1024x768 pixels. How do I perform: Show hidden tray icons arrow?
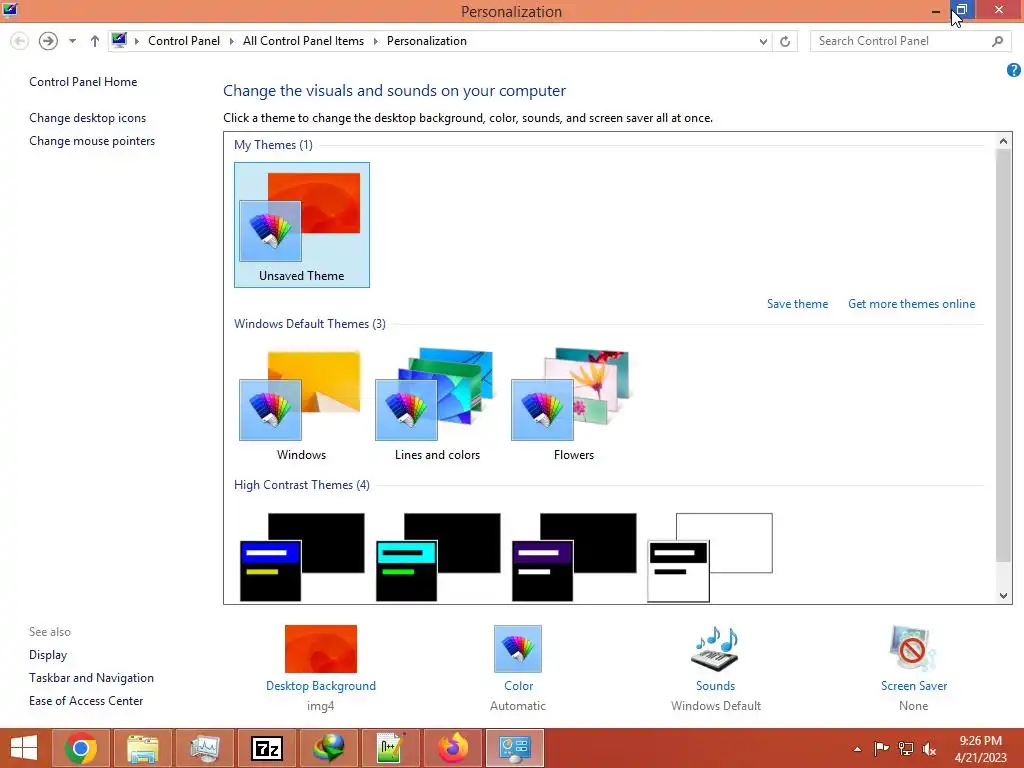tap(857, 748)
